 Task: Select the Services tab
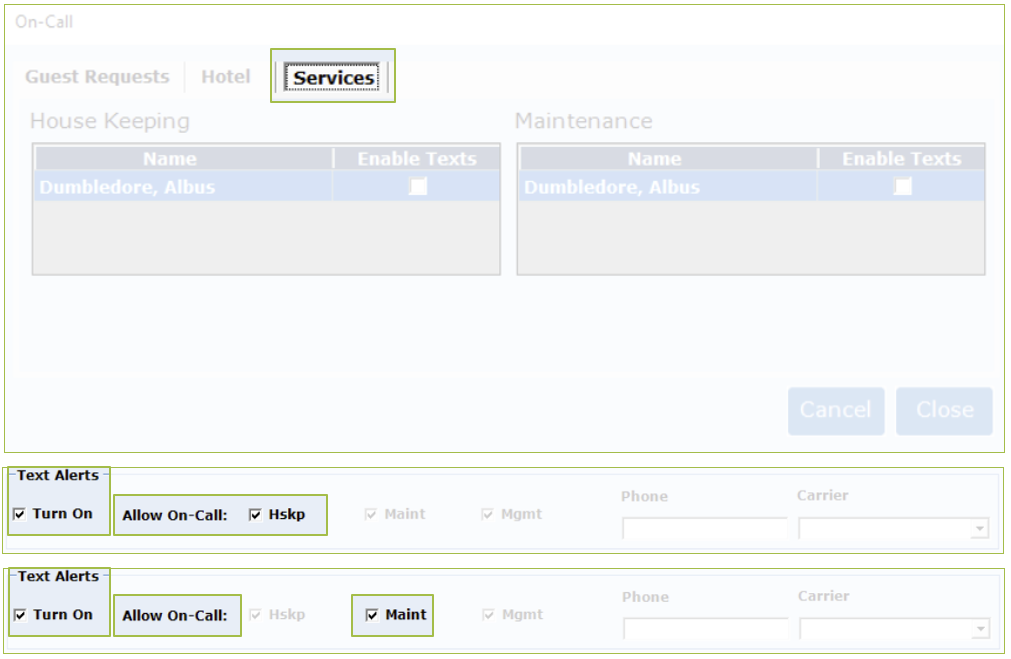[x=333, y=77]
